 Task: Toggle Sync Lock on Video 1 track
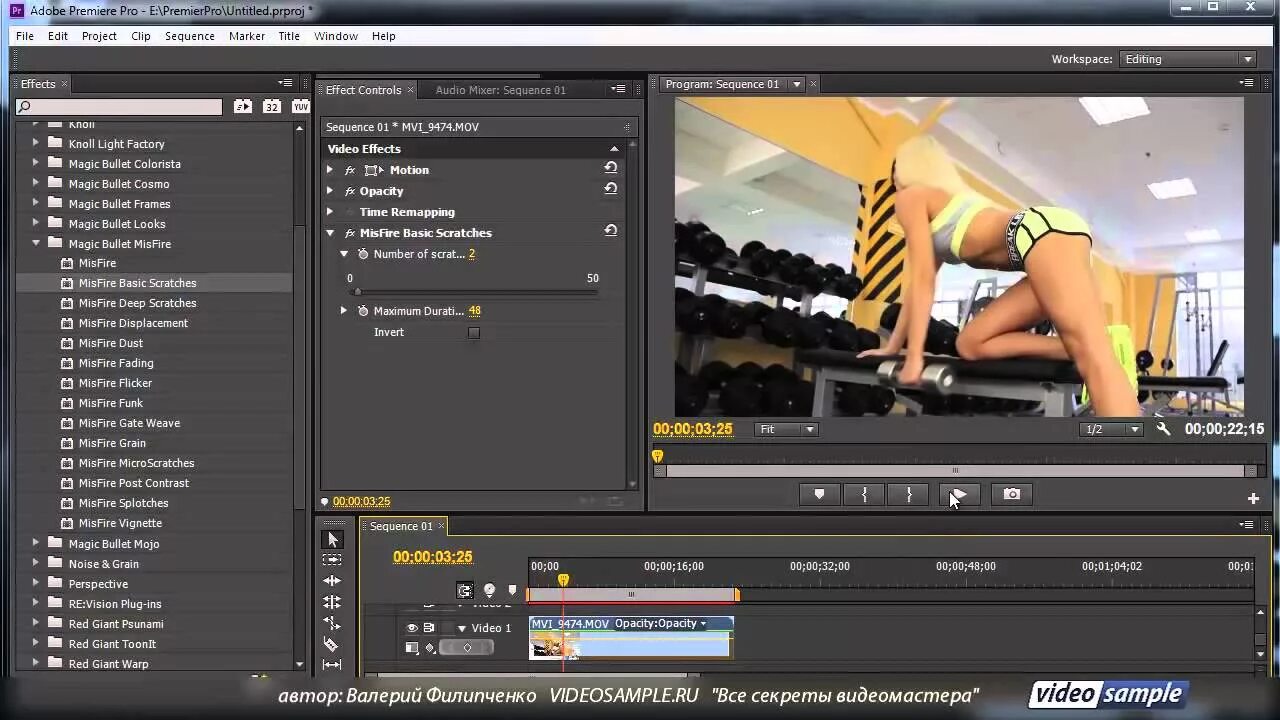pos(429,628)
